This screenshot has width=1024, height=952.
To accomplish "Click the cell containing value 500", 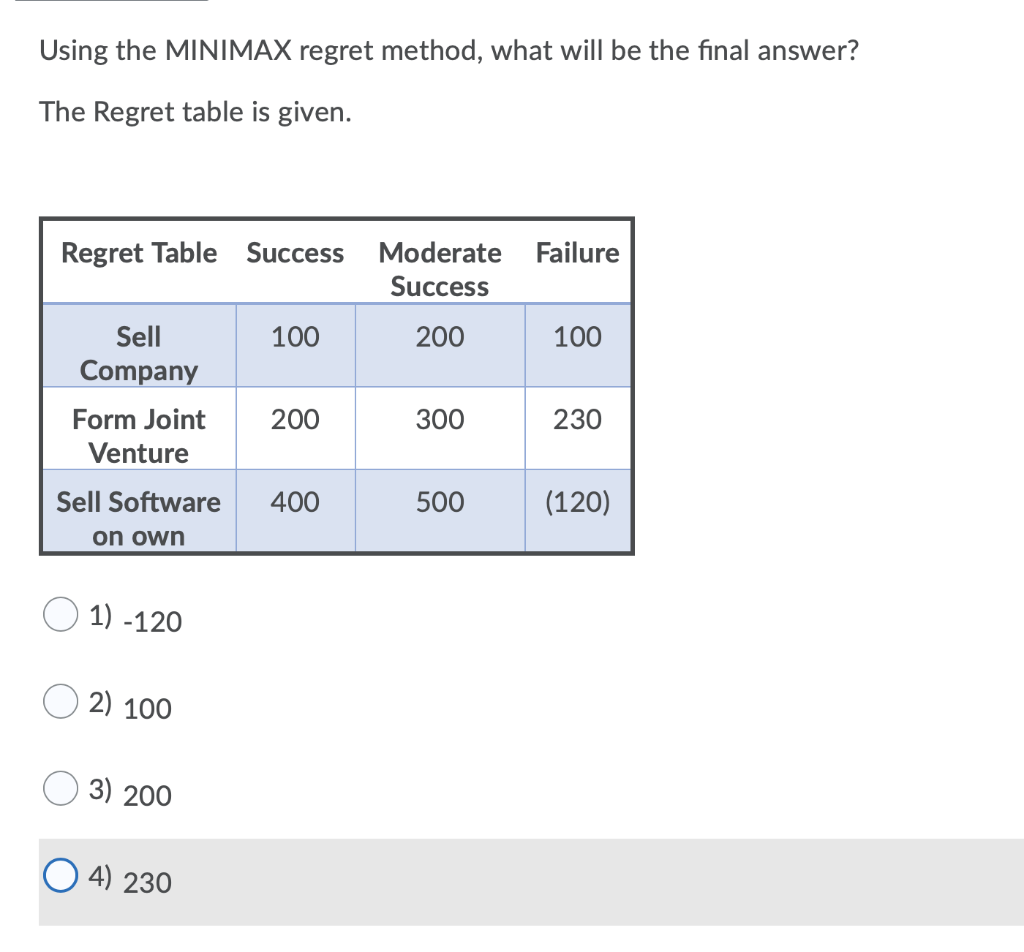I will (x=439, y=502).
